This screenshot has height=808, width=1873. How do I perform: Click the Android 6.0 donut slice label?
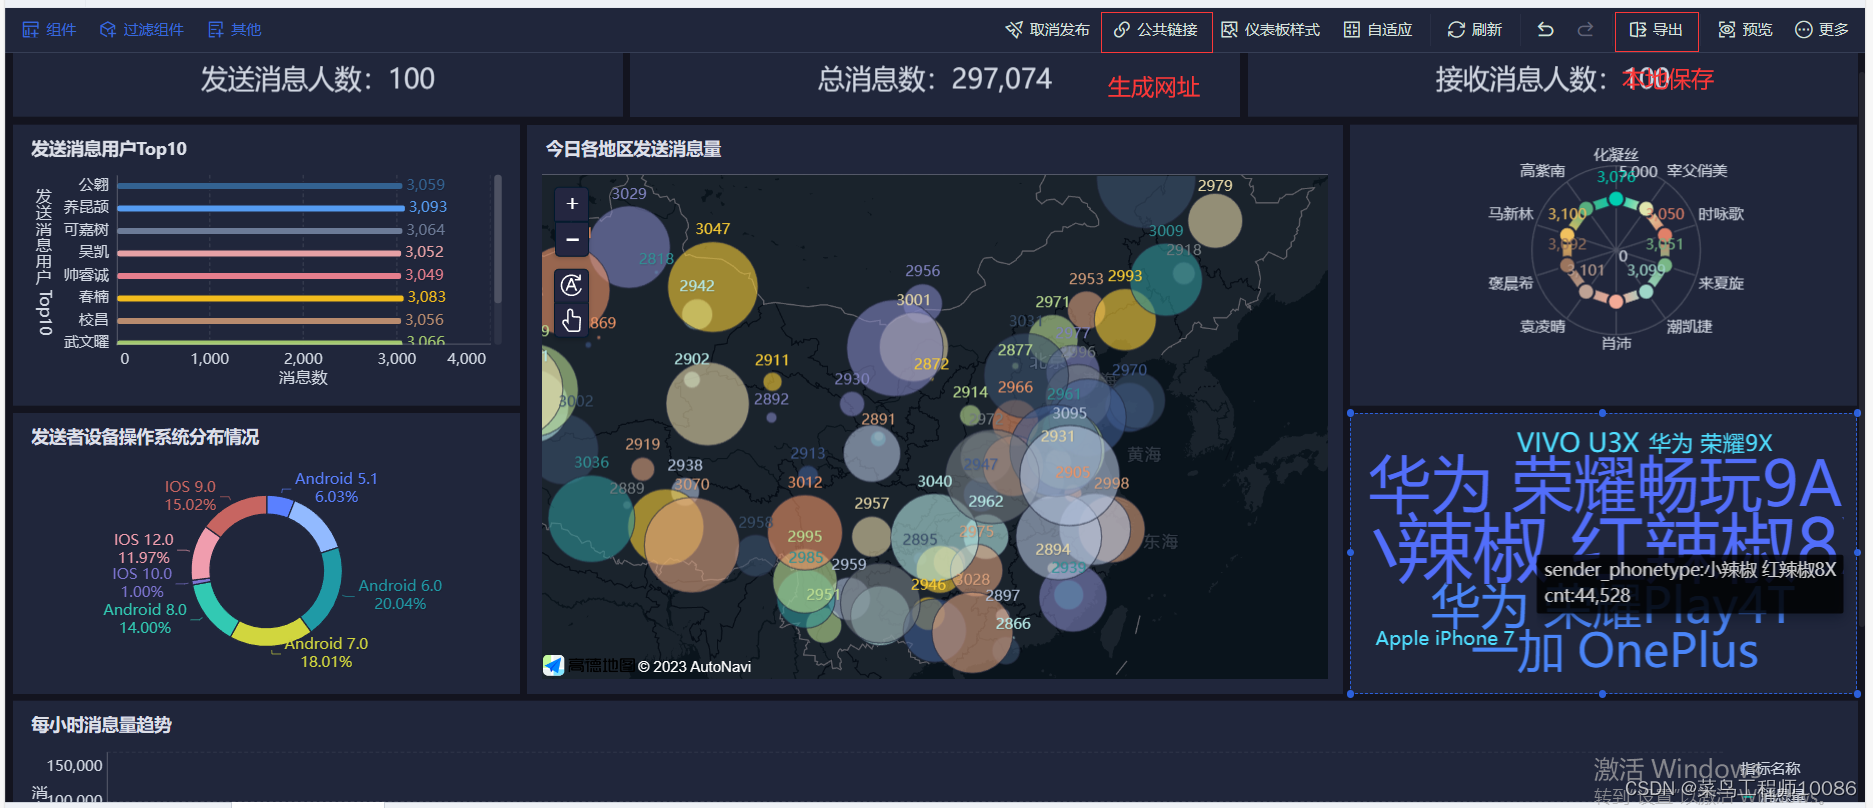point(400,594)
